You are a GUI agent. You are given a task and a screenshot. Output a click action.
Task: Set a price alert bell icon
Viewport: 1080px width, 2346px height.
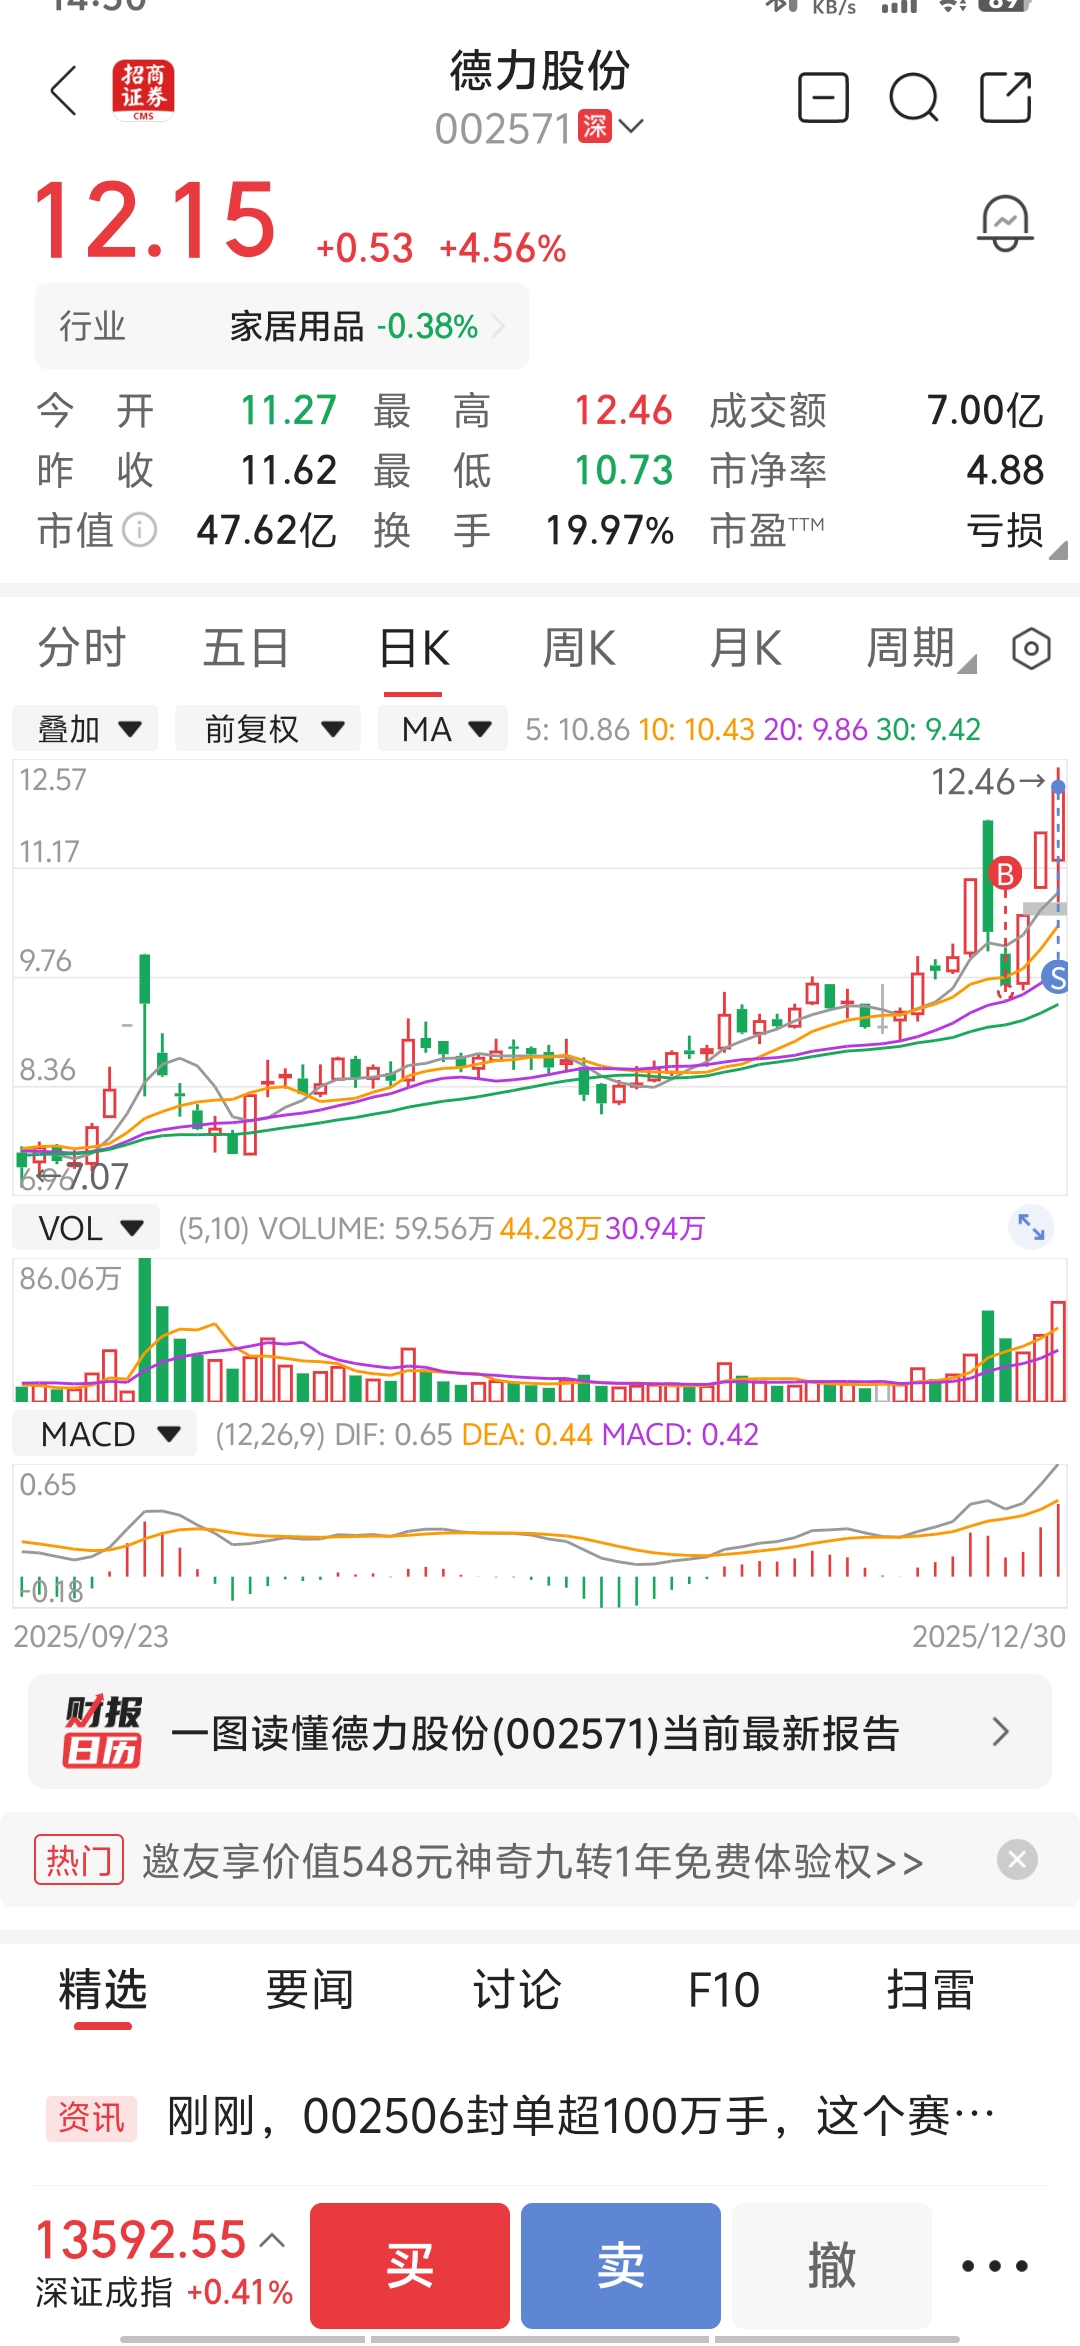tap(1005, 223)
